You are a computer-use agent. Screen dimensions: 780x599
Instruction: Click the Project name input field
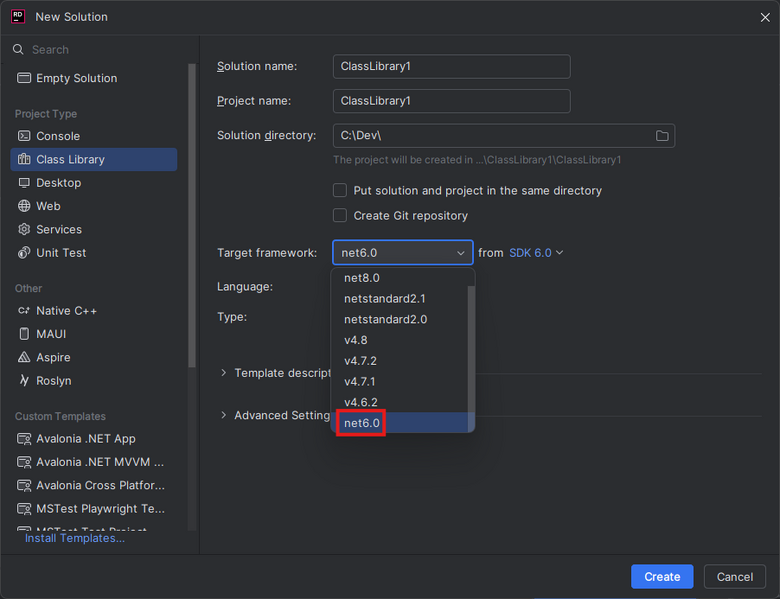pos(451,101)
